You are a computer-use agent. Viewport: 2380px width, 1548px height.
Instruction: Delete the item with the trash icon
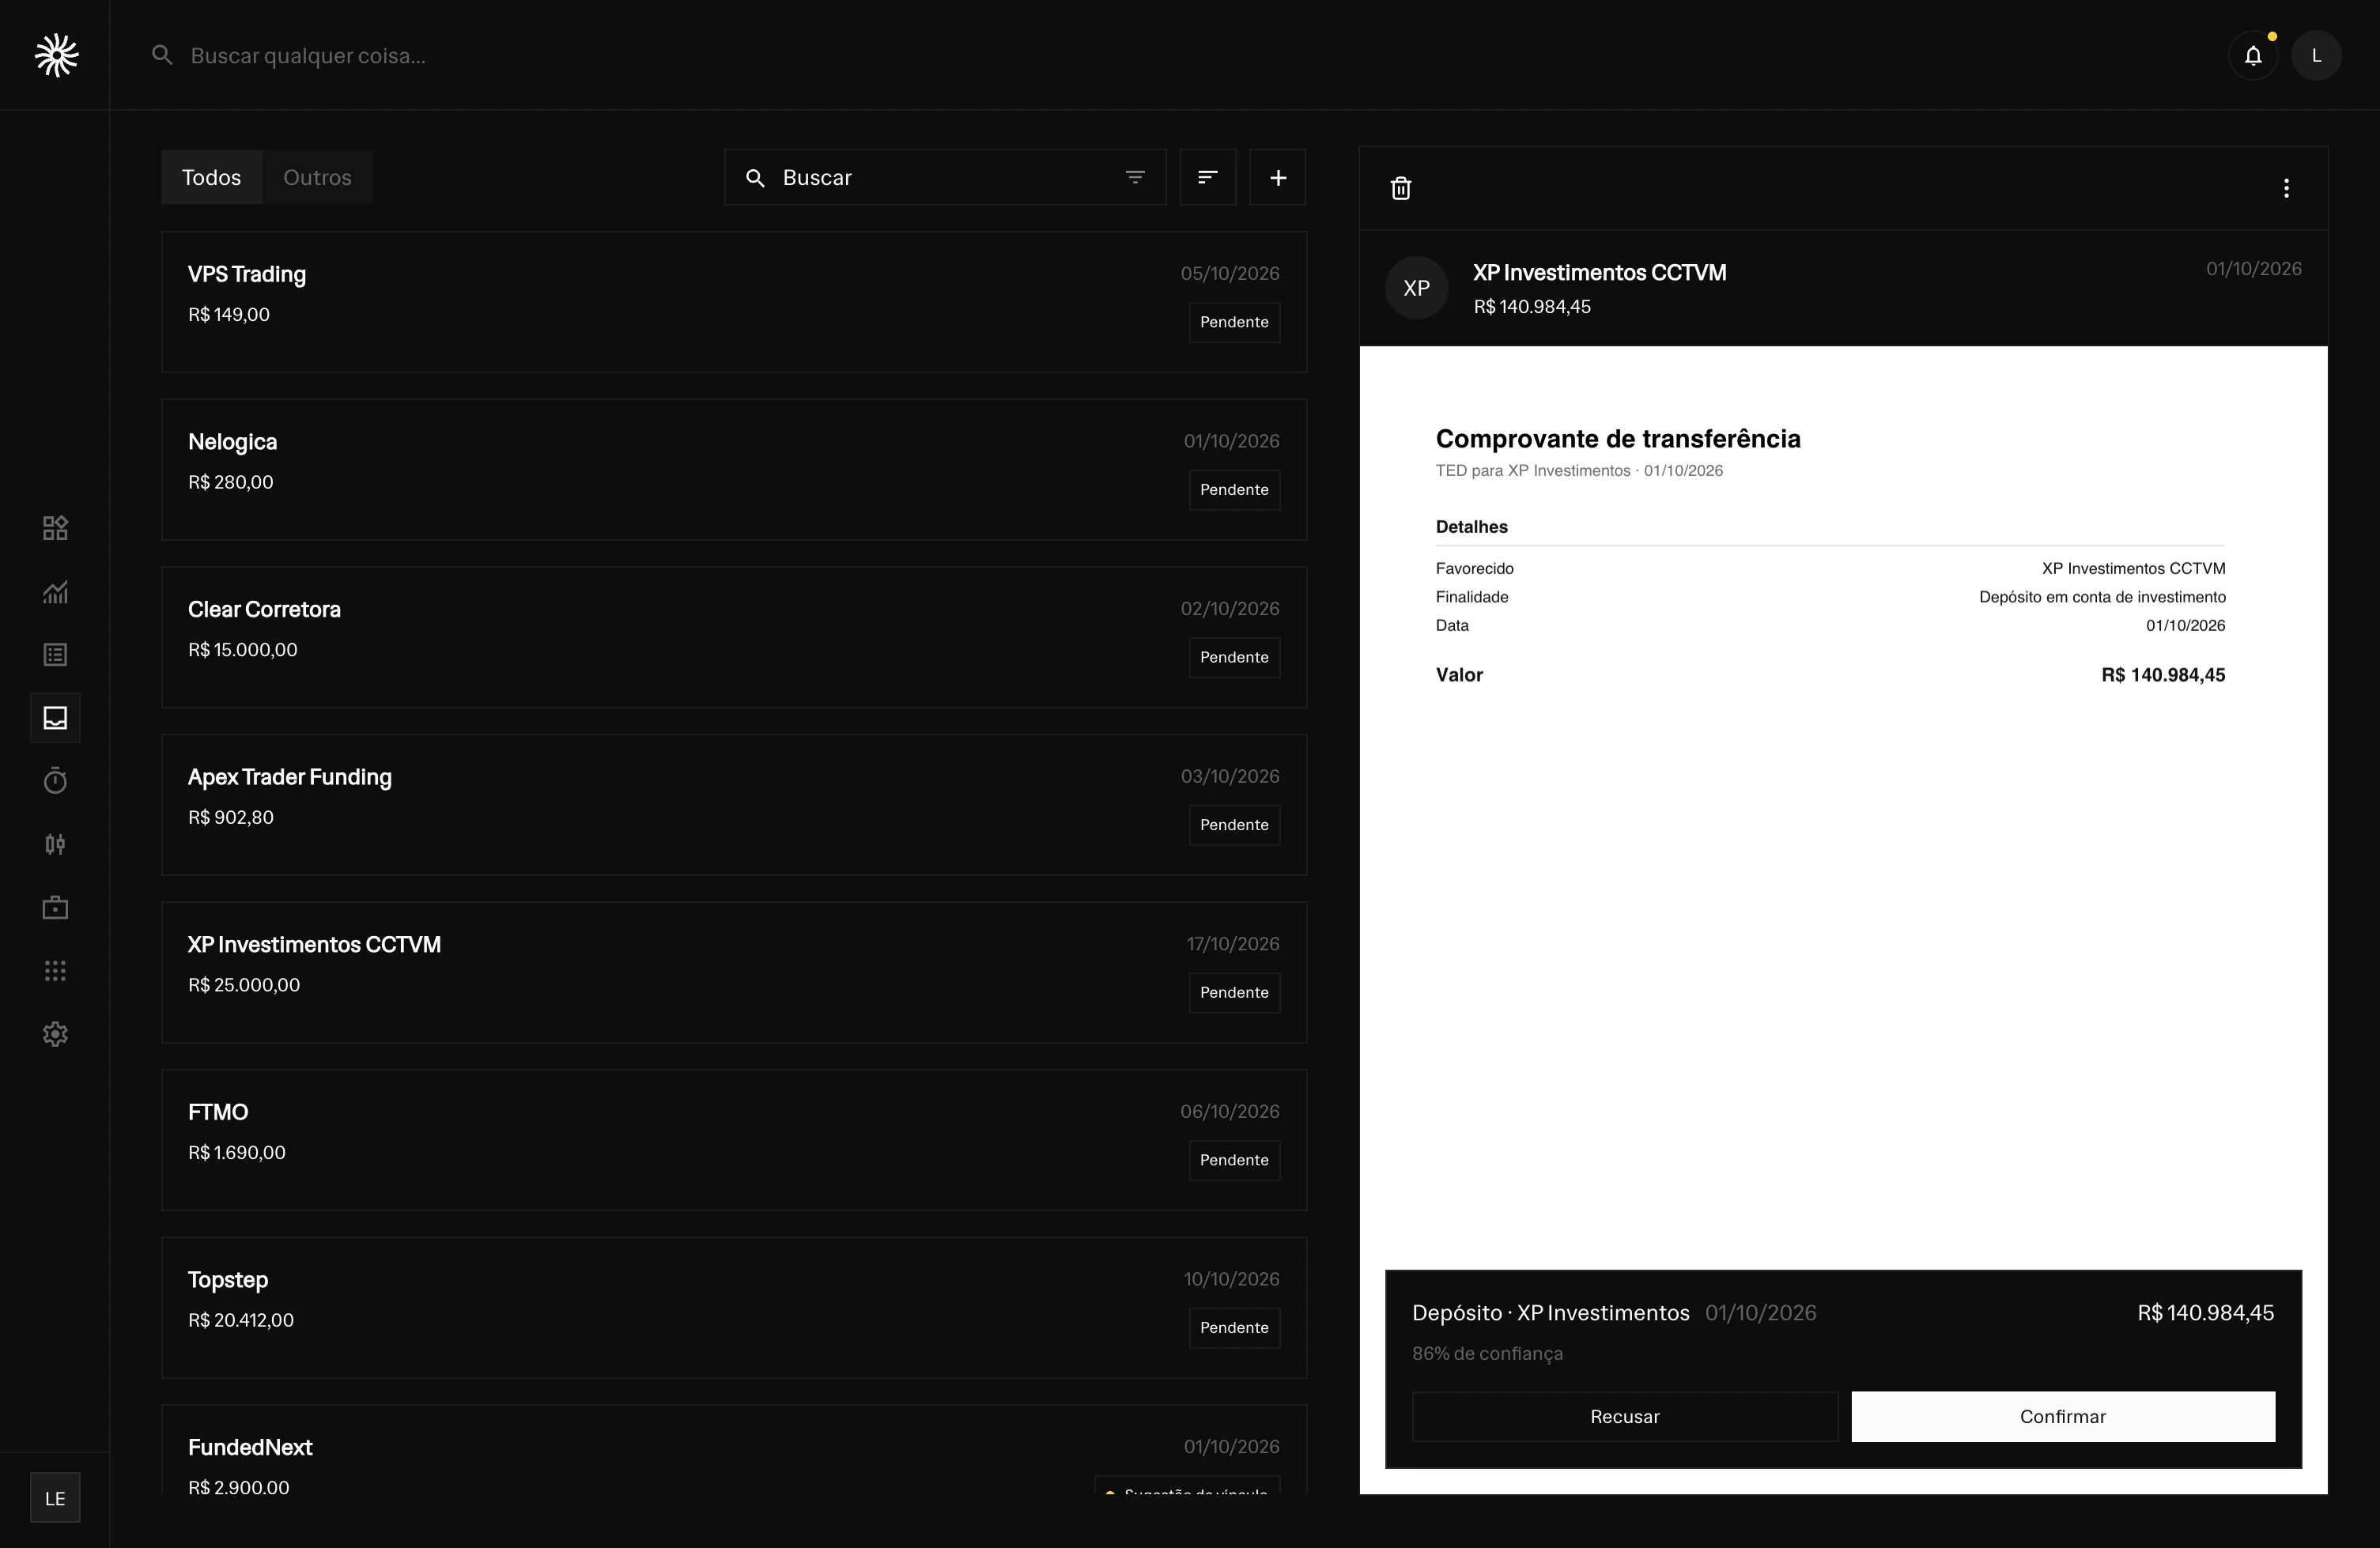tap(1401, 188)
